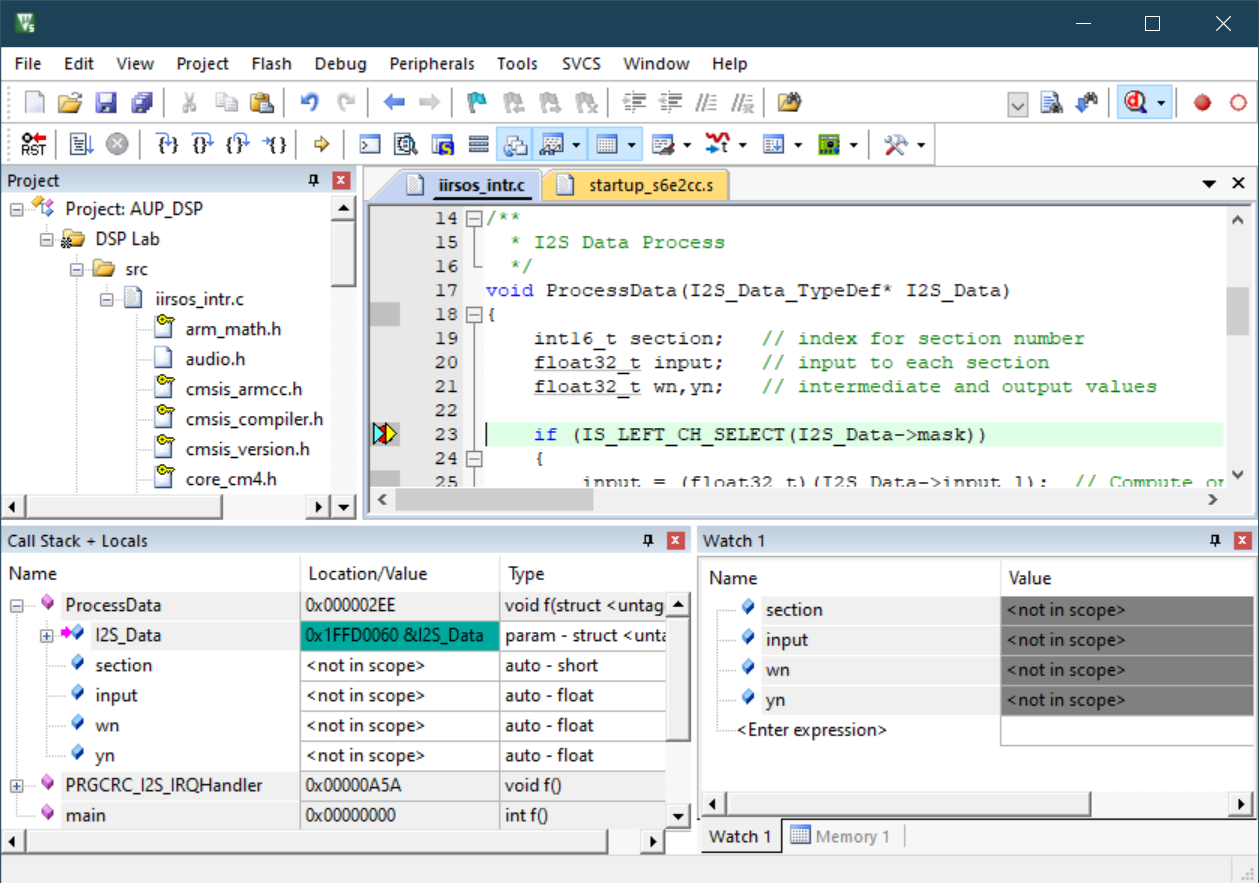The height and width of the screenshot is (883, 1259).
Task: Open the Watch windows dropdown arrow
Action: pyautogui.click(x=577, y=146)
